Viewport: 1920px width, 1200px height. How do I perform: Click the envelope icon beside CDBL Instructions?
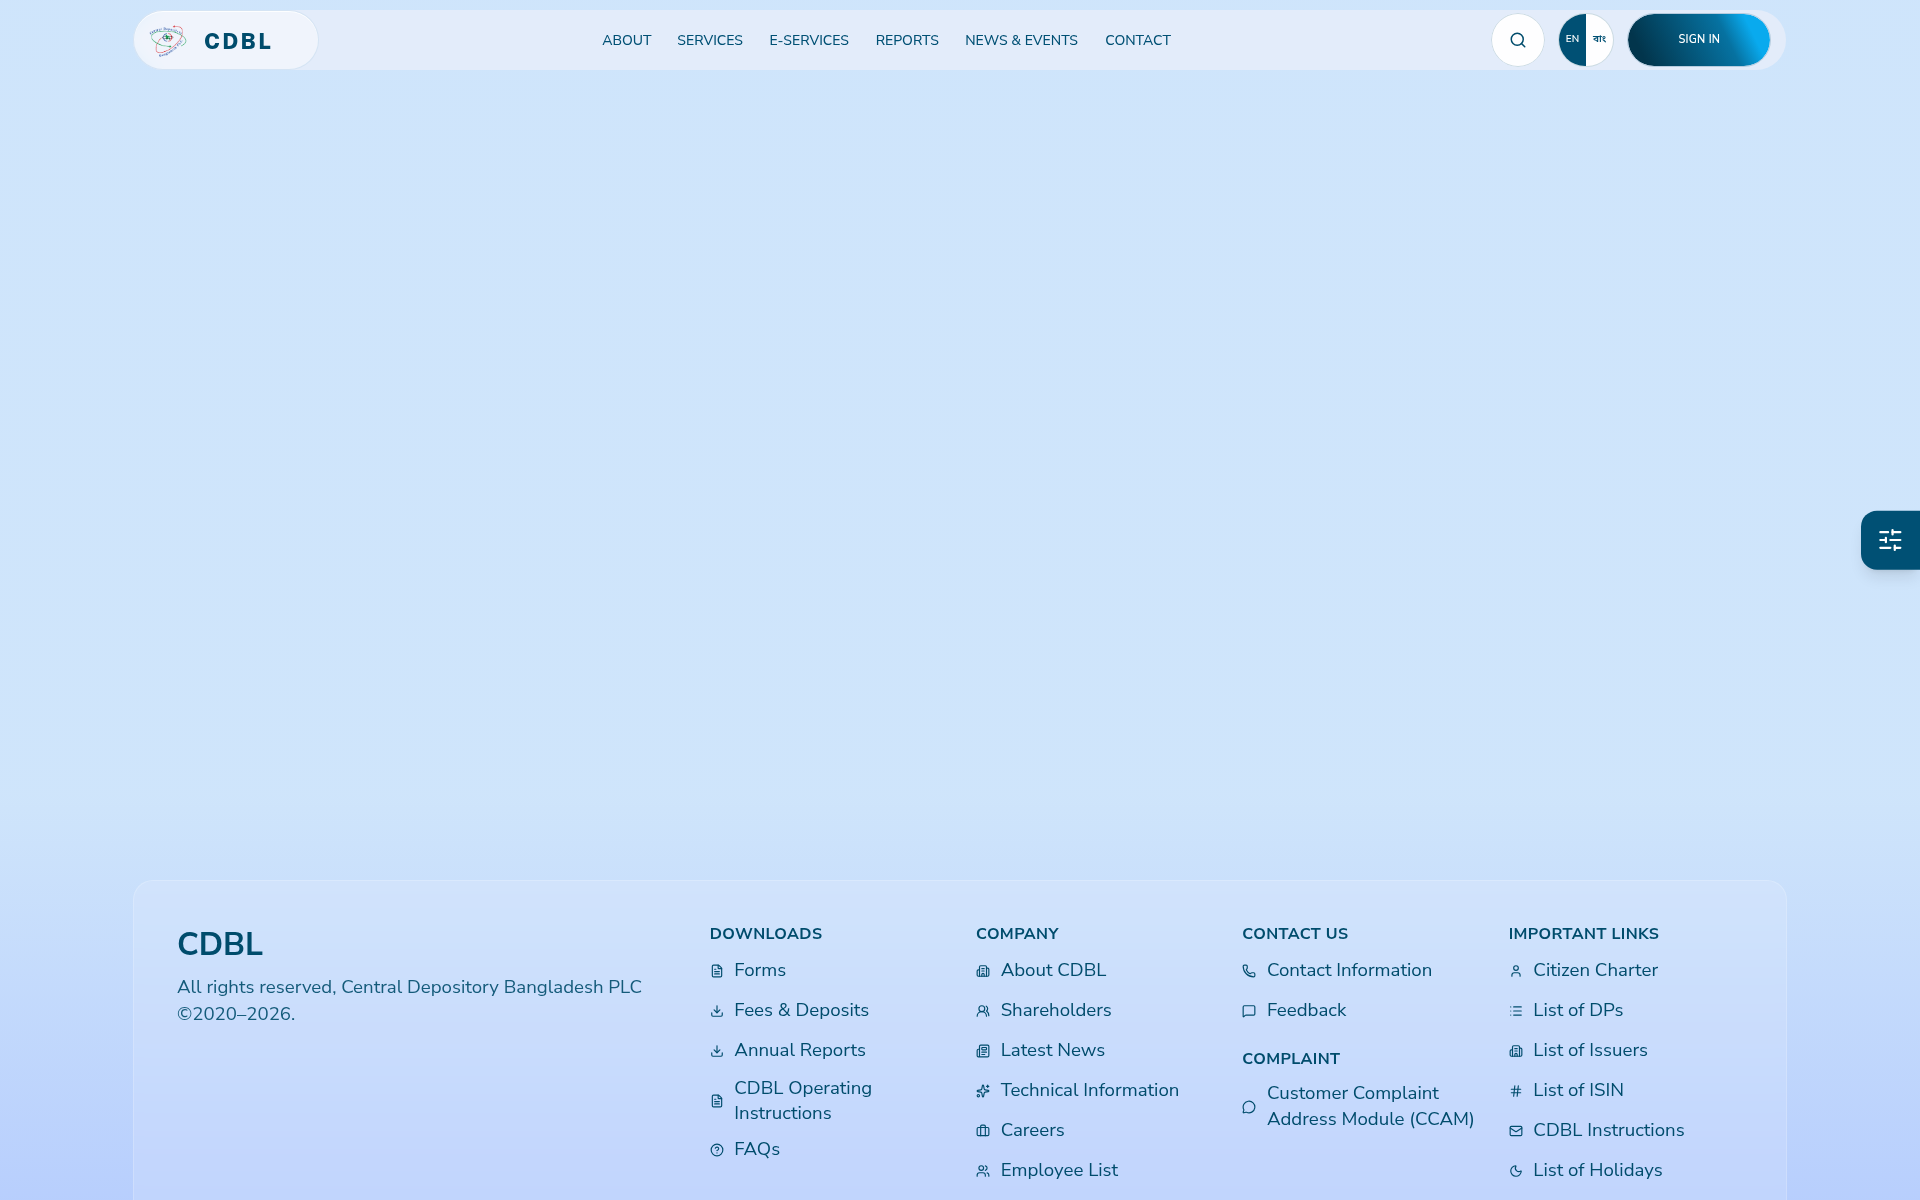(x=1516, y=1131)
